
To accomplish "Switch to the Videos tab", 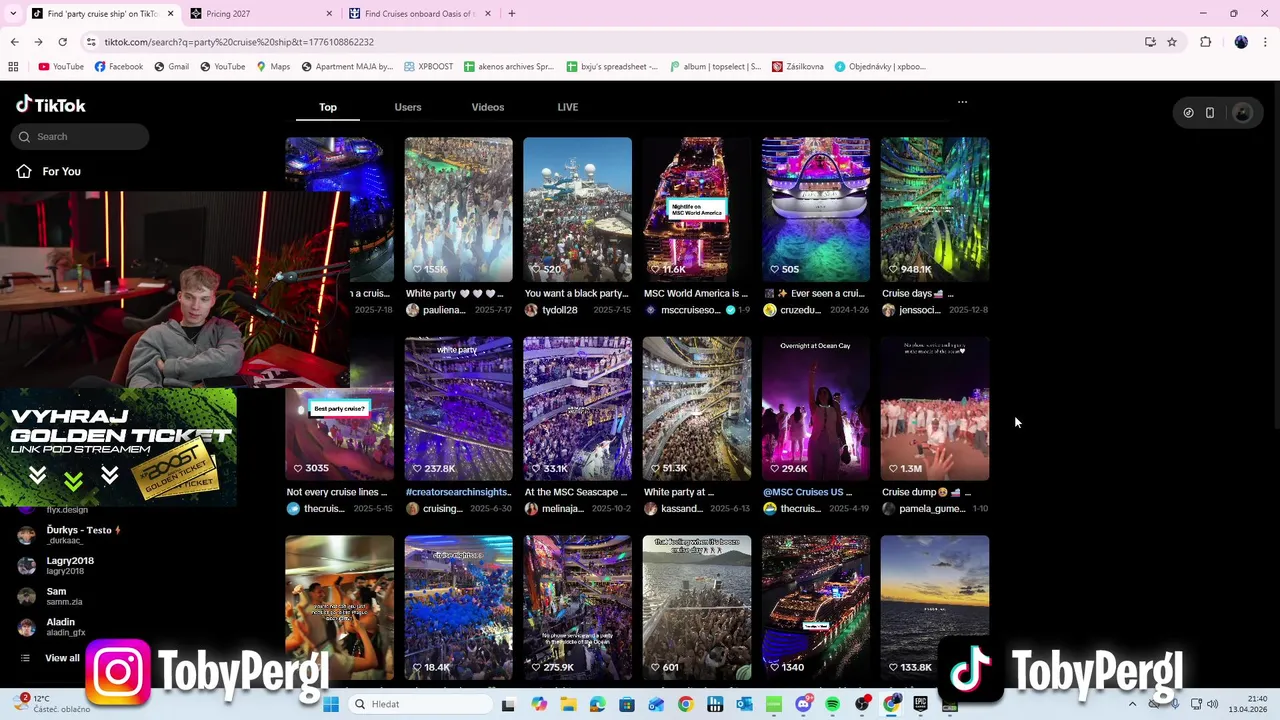I will coord(488,107).
